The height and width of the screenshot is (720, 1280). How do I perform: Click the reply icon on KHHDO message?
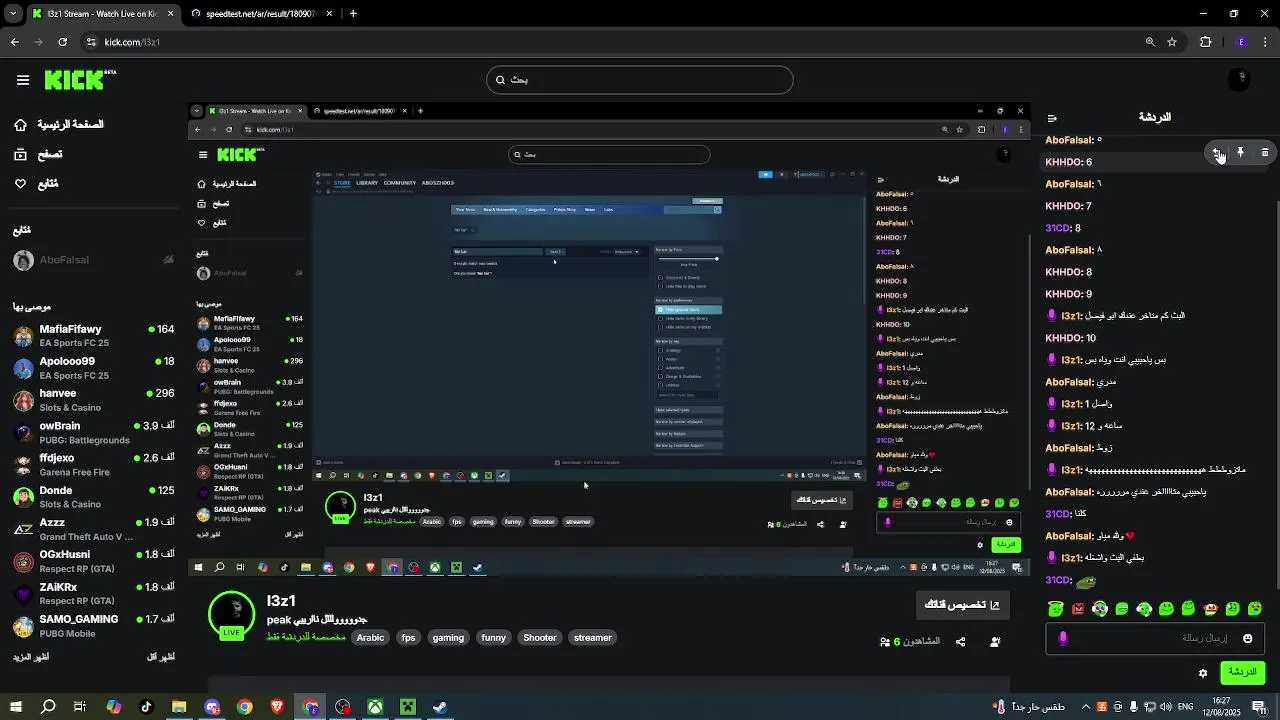tap(1217, 153)
